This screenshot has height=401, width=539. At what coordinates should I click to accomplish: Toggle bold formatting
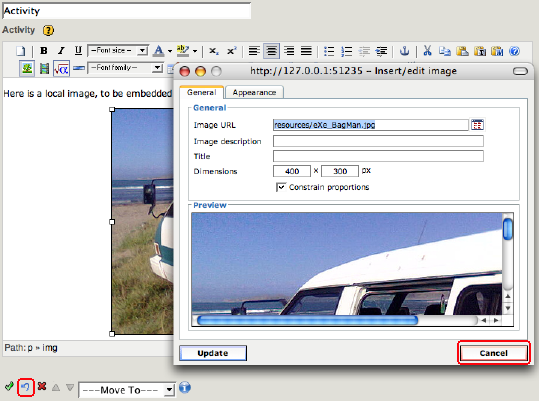pos(44,51)
